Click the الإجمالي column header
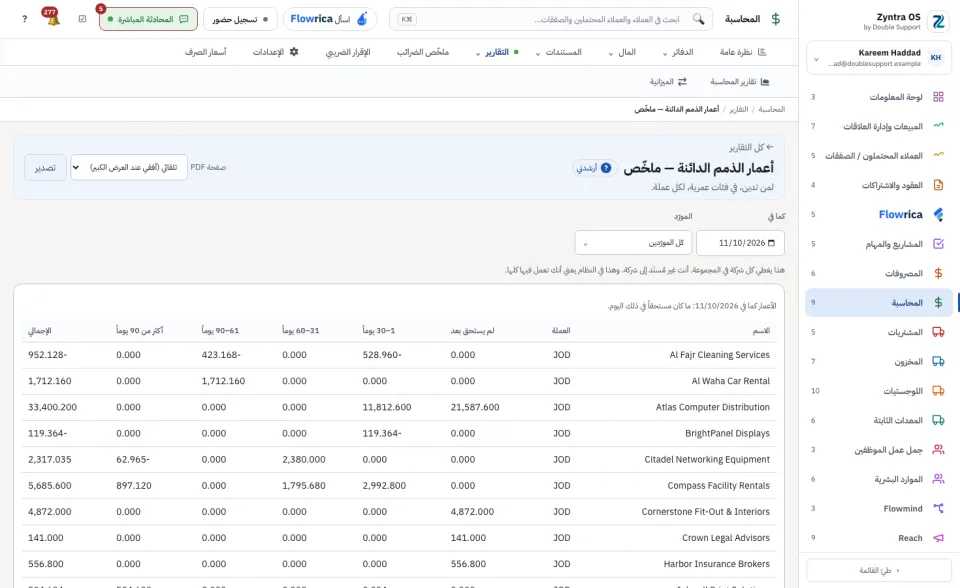Image resolution: width=960 pixels, height=588 pixels. coord(40,330)
